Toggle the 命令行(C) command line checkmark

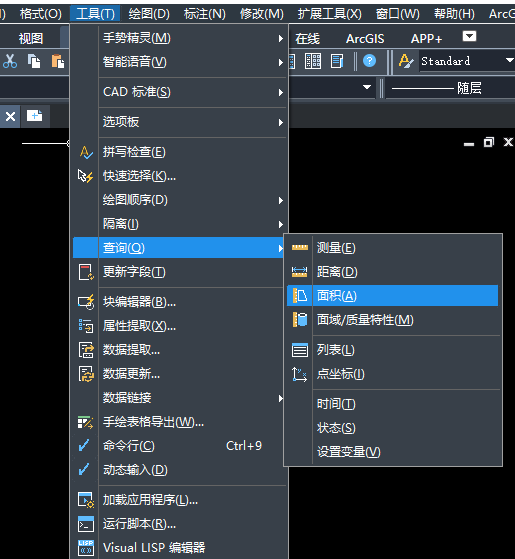click(x=84, y=446)
